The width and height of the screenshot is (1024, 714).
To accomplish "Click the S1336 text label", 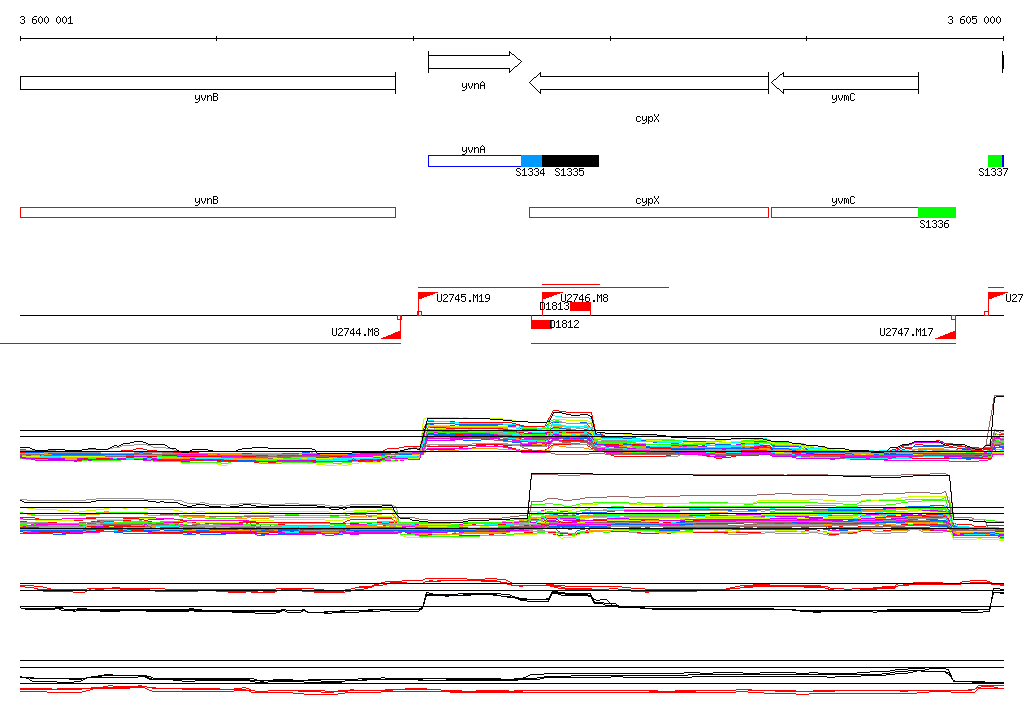I will (935, 225).
